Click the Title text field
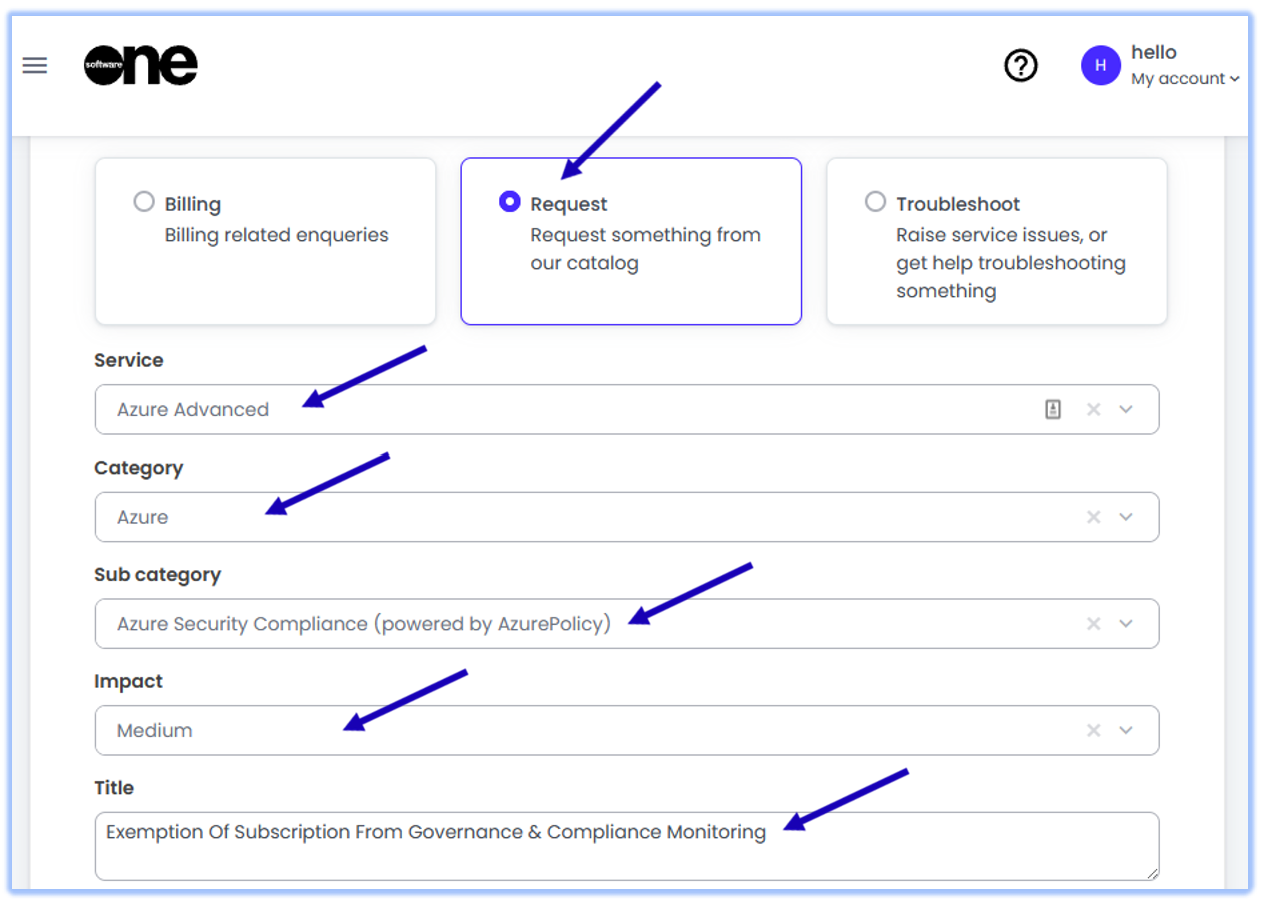Viewport: 1268px width, 906px height. pyautogui.click(x=626, y=846)
